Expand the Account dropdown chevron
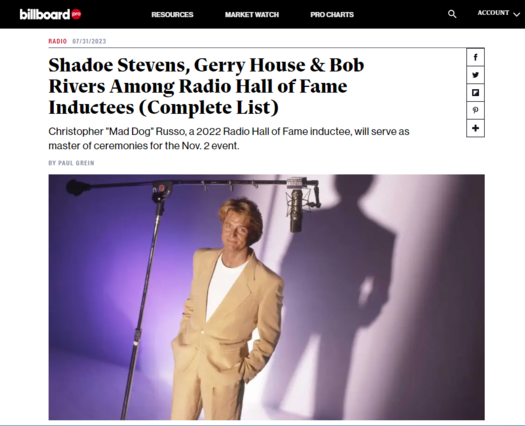Image resolution: width=525 pixels, height=426 pixels. pyautogui.click(x=516, y=14)
